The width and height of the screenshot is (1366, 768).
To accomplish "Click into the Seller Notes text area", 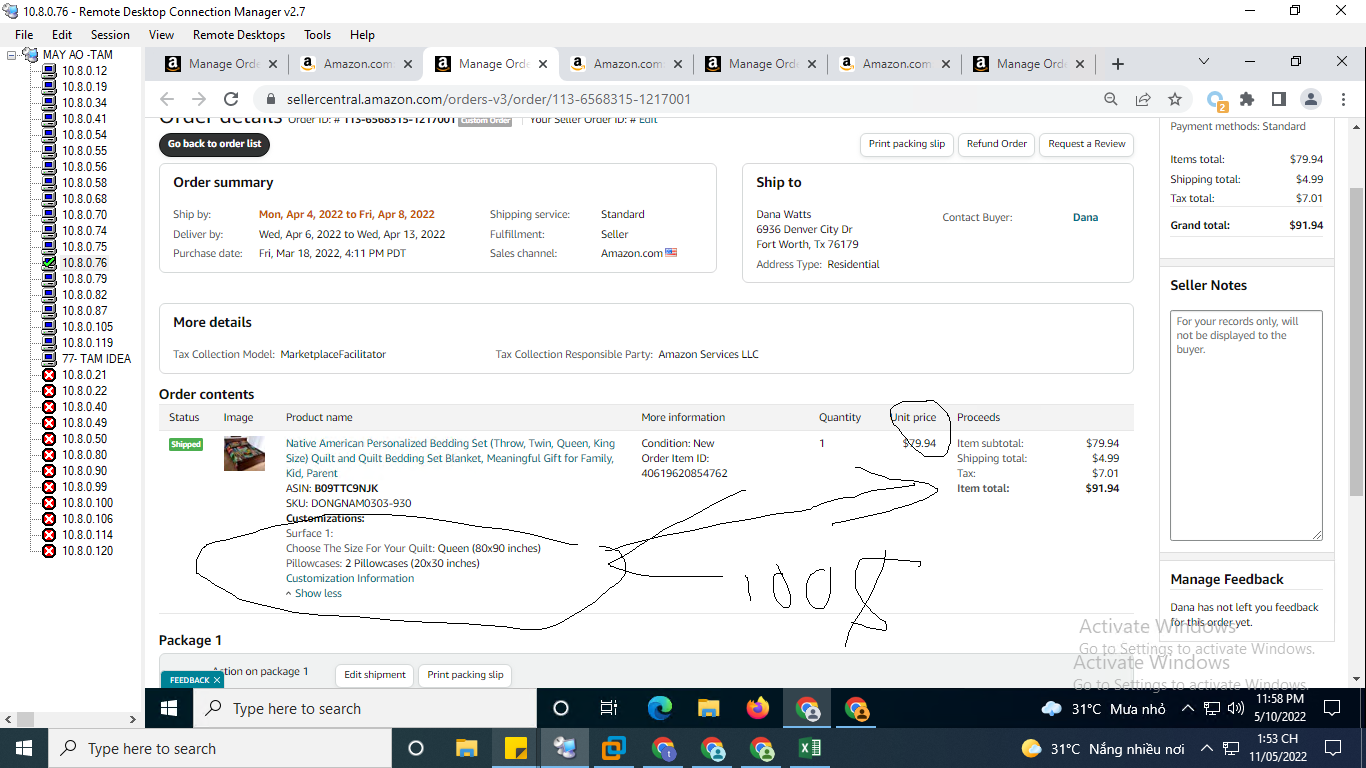I will point(1246,425).
